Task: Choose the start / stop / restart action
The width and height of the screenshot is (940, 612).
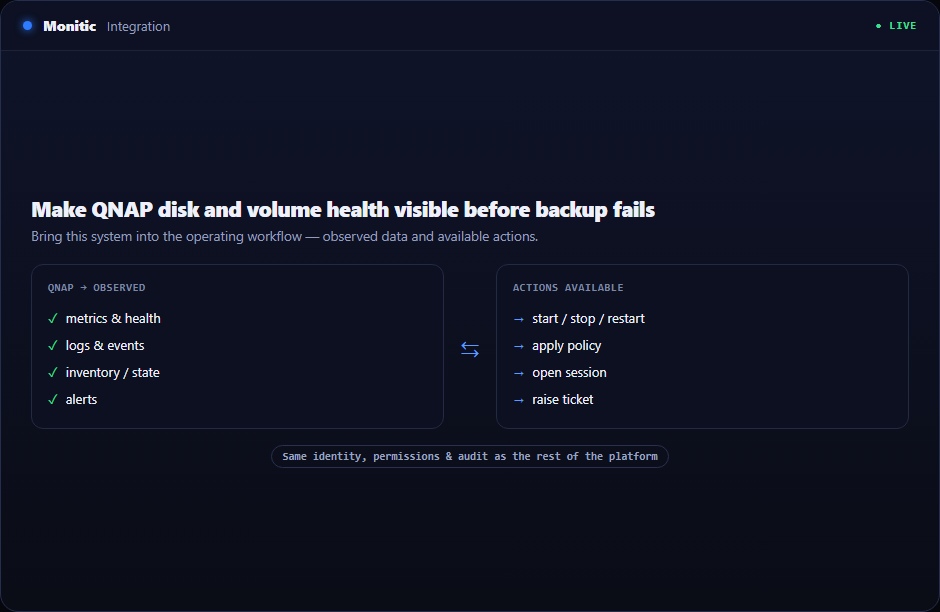Action: (x=588, y=318)
